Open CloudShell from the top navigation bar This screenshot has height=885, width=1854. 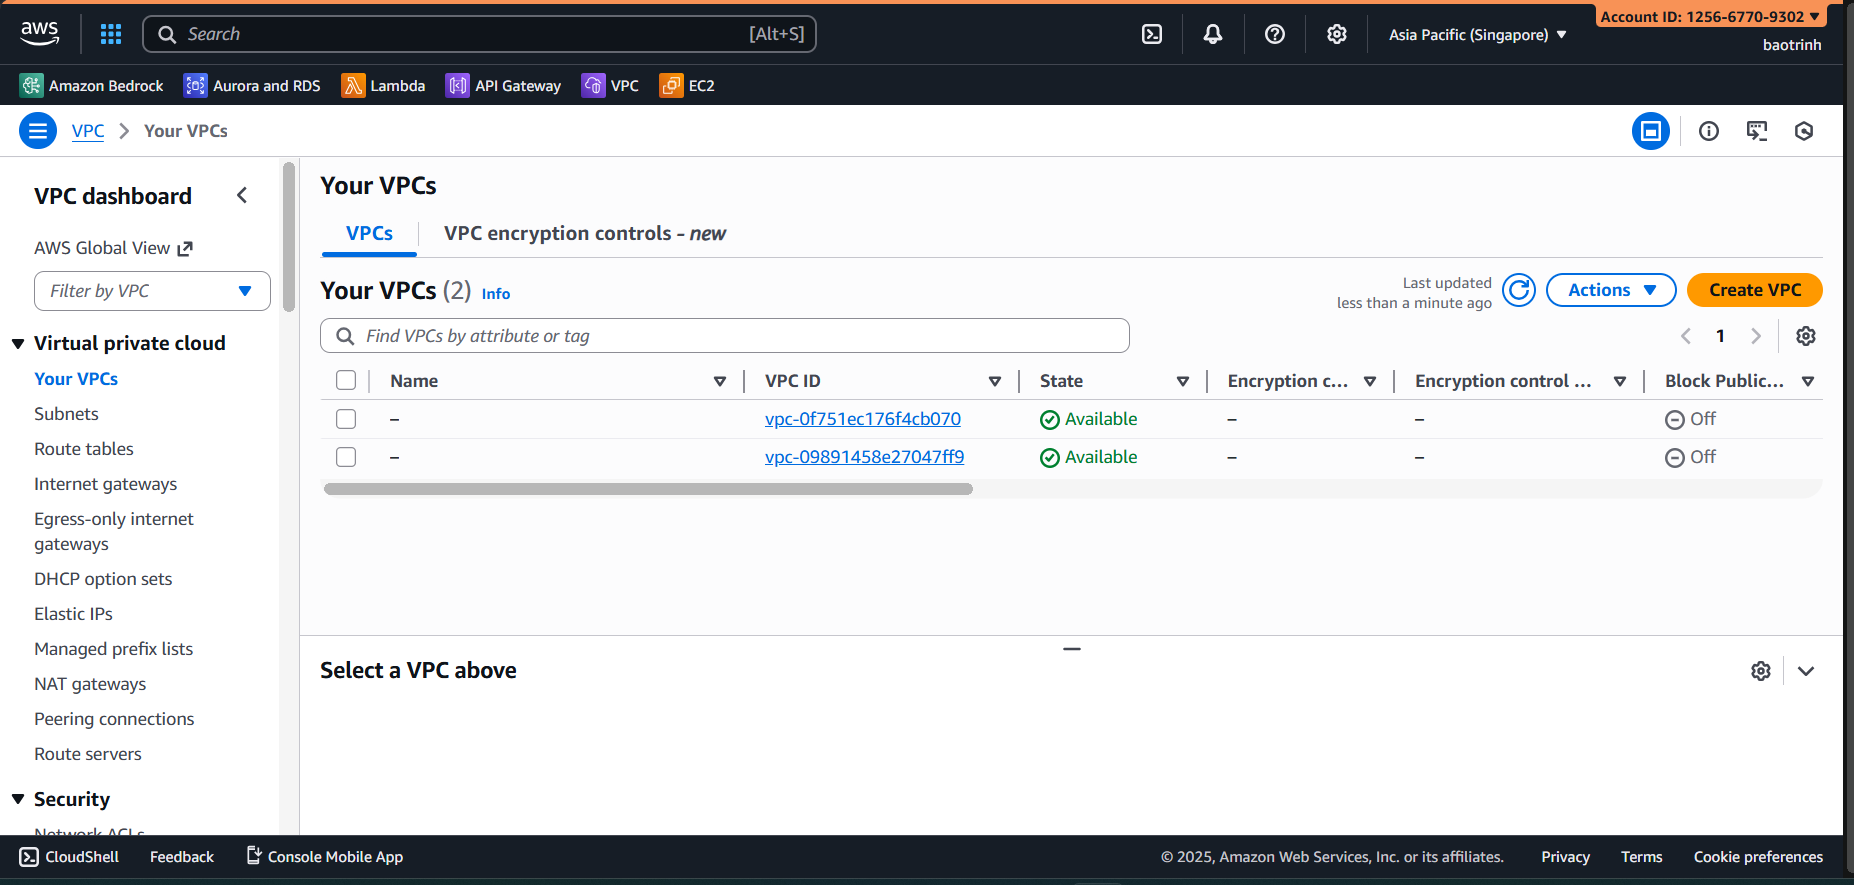coord(1152,34)
